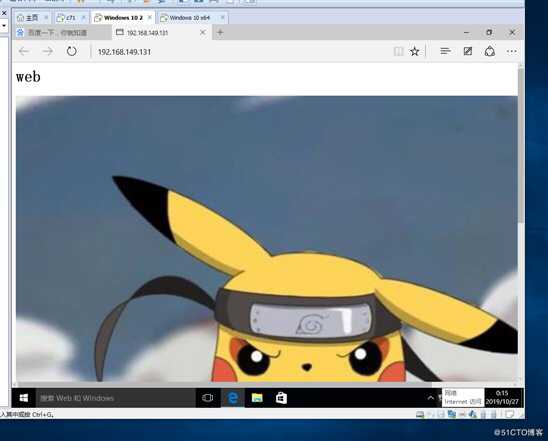Add page to favorites with star icon
Image resolution: width=548 pixels, height=441 pixels.
tap(415, 52)
